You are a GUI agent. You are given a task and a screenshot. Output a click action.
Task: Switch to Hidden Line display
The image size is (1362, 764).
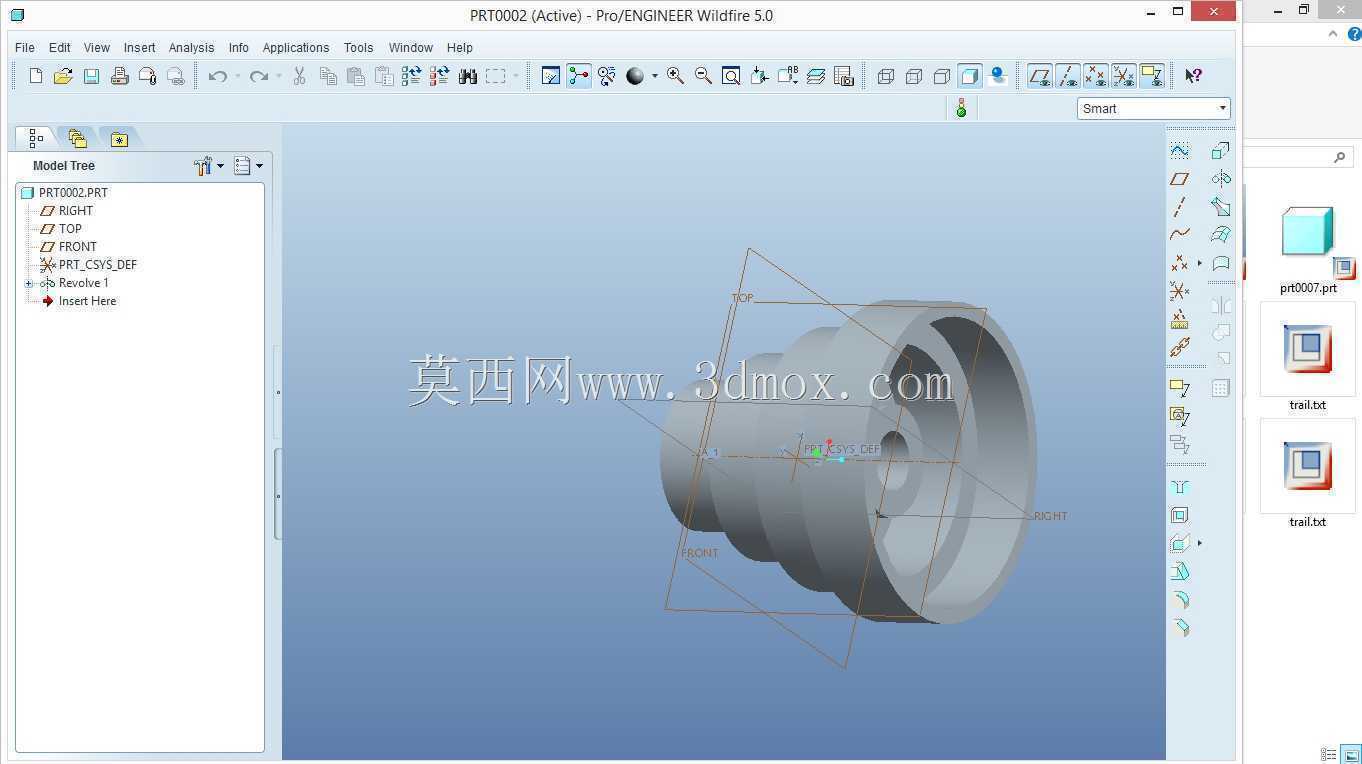(913, 76)
